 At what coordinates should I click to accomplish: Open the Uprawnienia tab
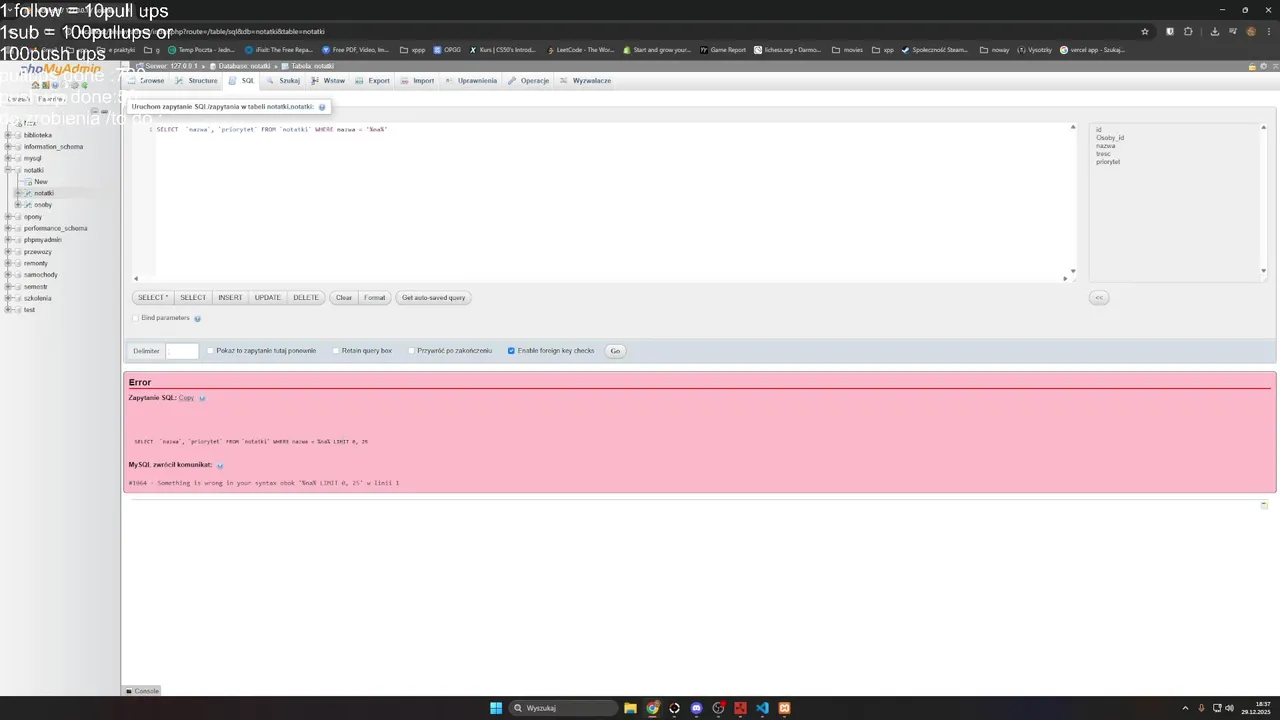click(x=471, y=80)
